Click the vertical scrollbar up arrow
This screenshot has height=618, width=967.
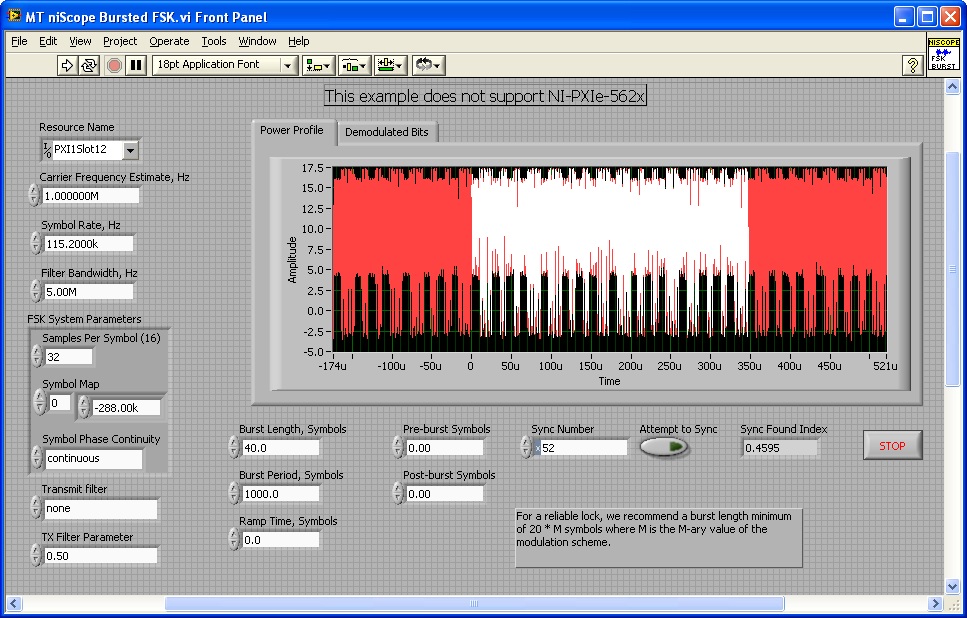952,87
